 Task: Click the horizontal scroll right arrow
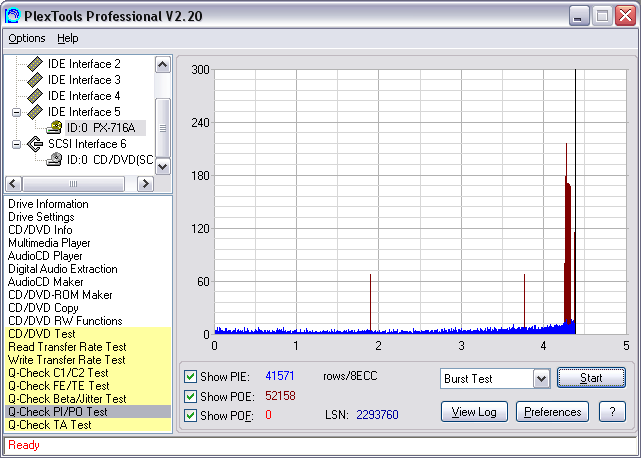point(145,184)
